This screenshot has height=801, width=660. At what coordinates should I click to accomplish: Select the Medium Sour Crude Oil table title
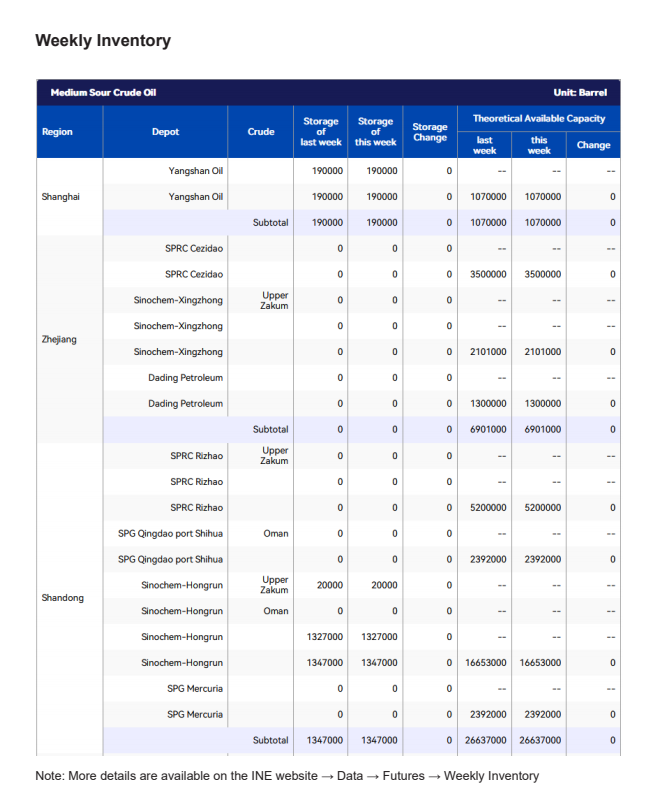(x=103, y=93)
